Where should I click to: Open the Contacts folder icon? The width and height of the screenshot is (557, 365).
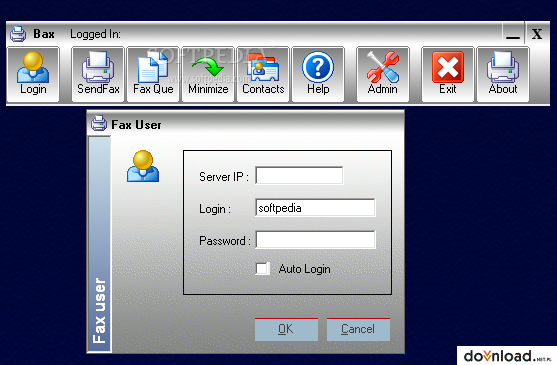point(263,67)
